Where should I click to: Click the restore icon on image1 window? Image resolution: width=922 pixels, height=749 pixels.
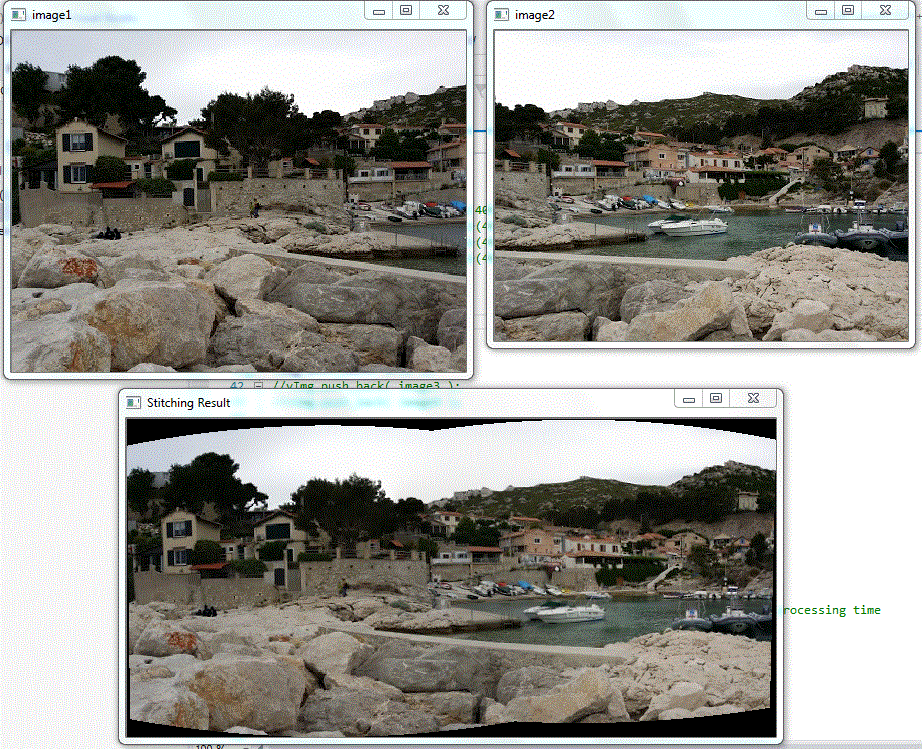pos(406,10)
